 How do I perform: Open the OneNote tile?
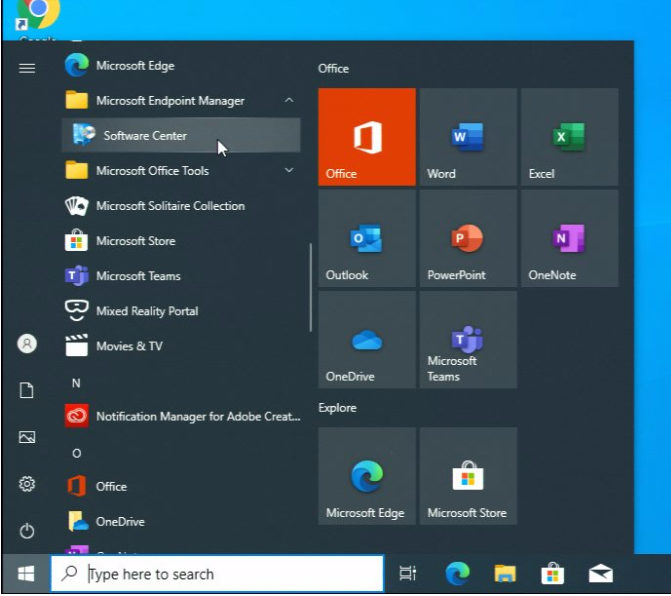(x=570, y=238)
